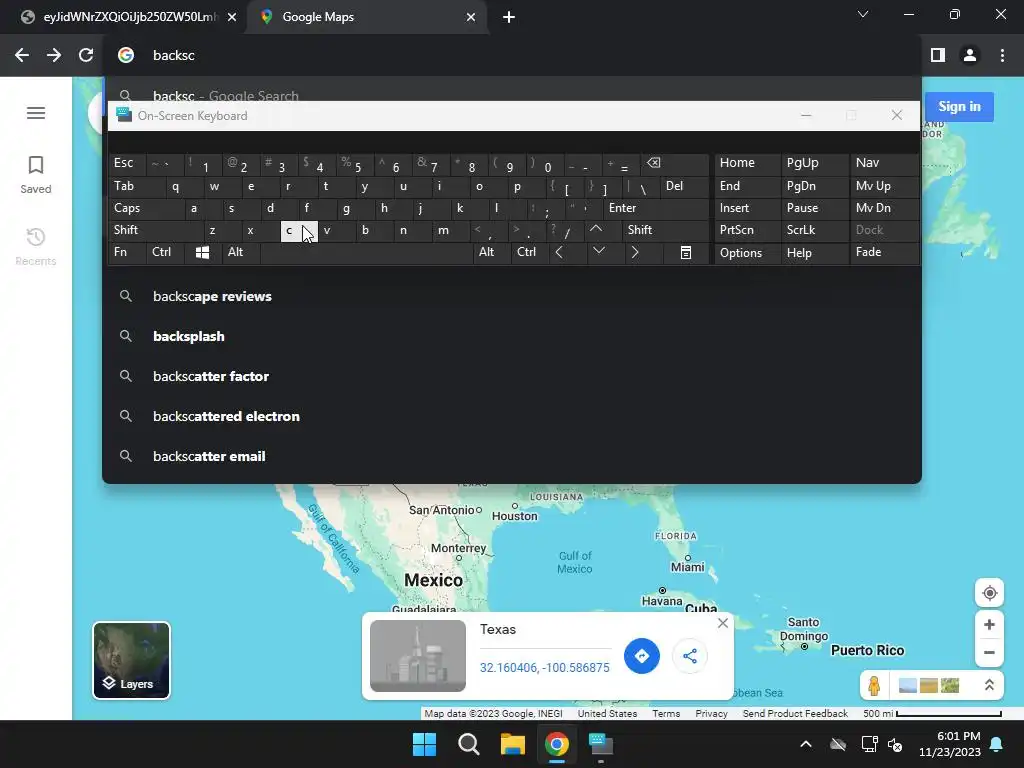Click the right arrow key on keyboard
Screen dimensions: 1024x768
pyautogui.click(x=634, y=252)
